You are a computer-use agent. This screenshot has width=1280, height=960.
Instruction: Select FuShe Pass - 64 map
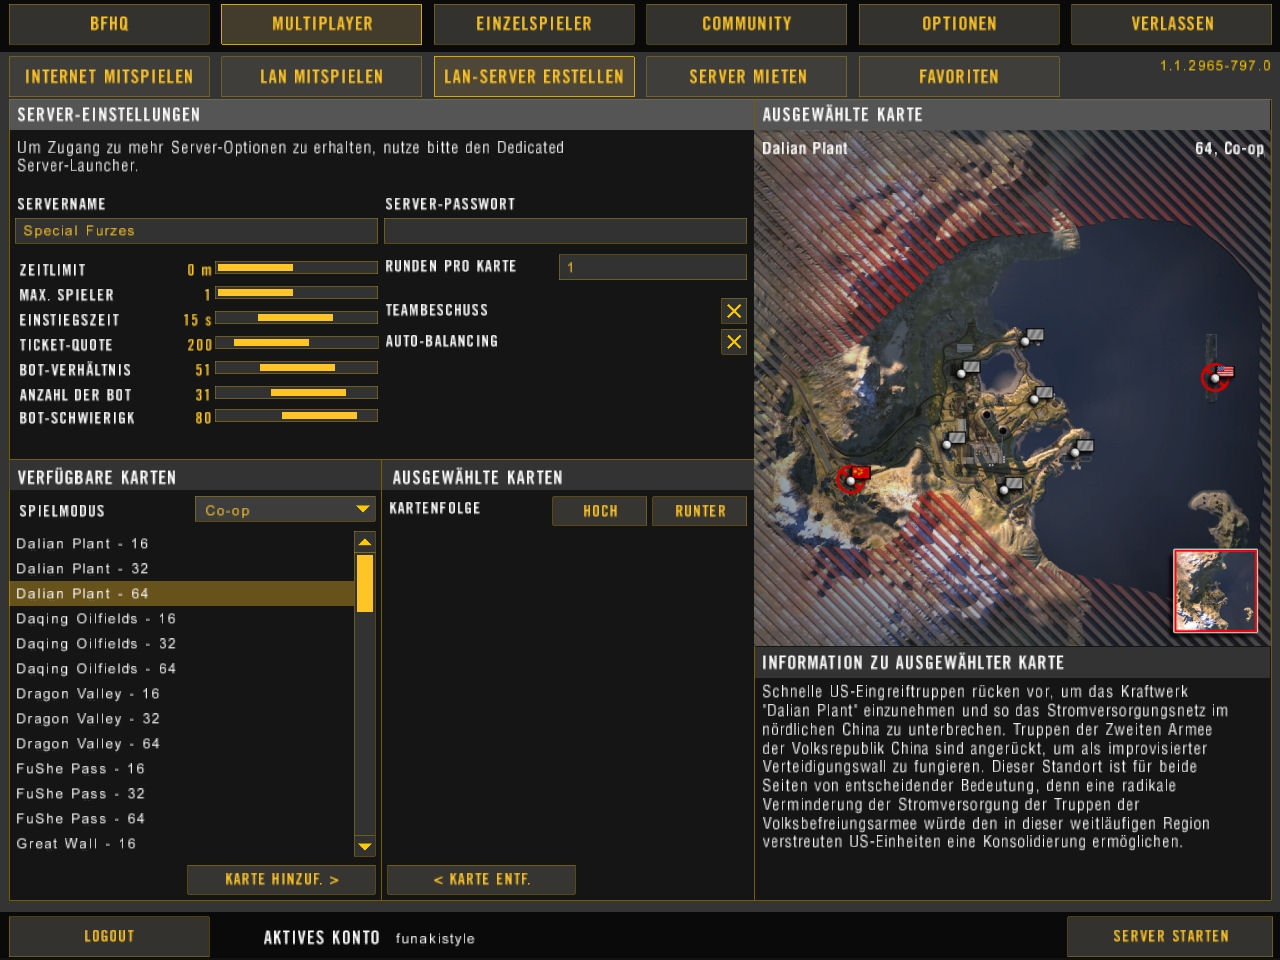coord(182,819)
